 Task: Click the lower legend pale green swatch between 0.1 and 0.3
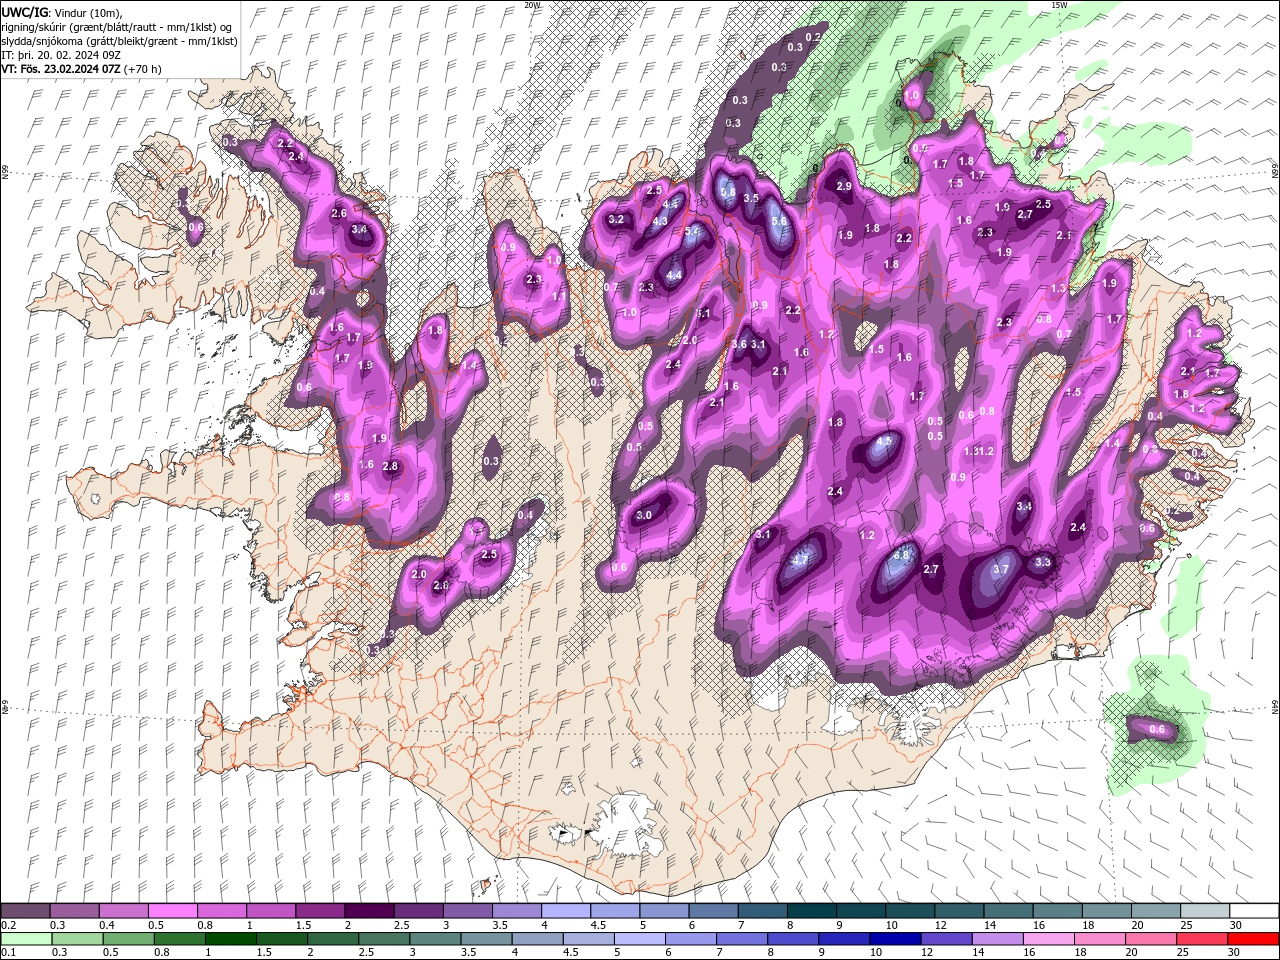click(26, 939)
